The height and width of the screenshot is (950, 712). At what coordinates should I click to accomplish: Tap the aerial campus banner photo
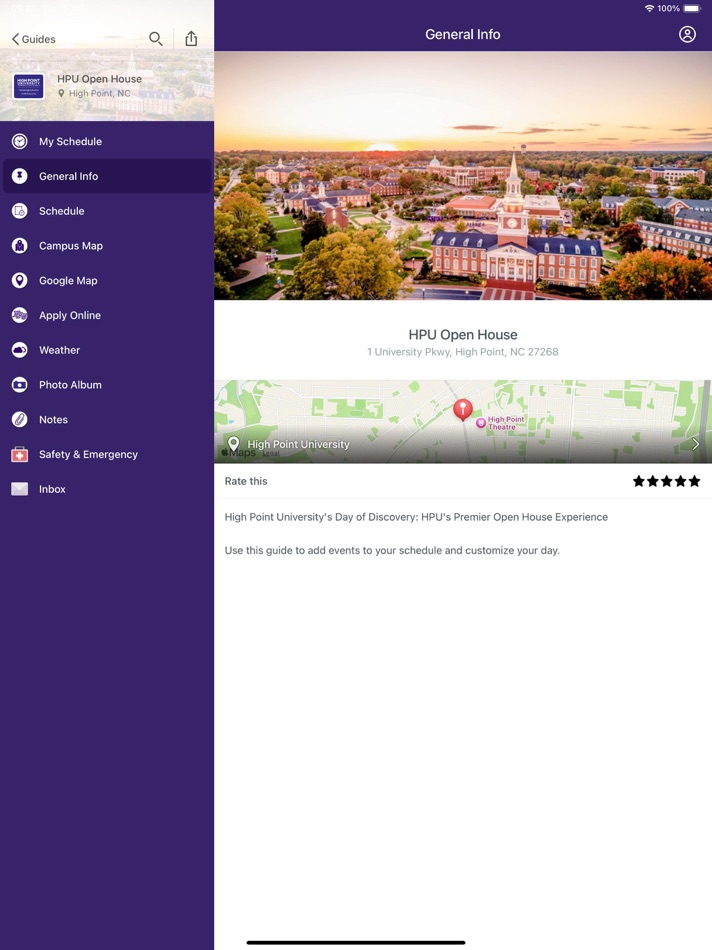click(x=463, y=176)
